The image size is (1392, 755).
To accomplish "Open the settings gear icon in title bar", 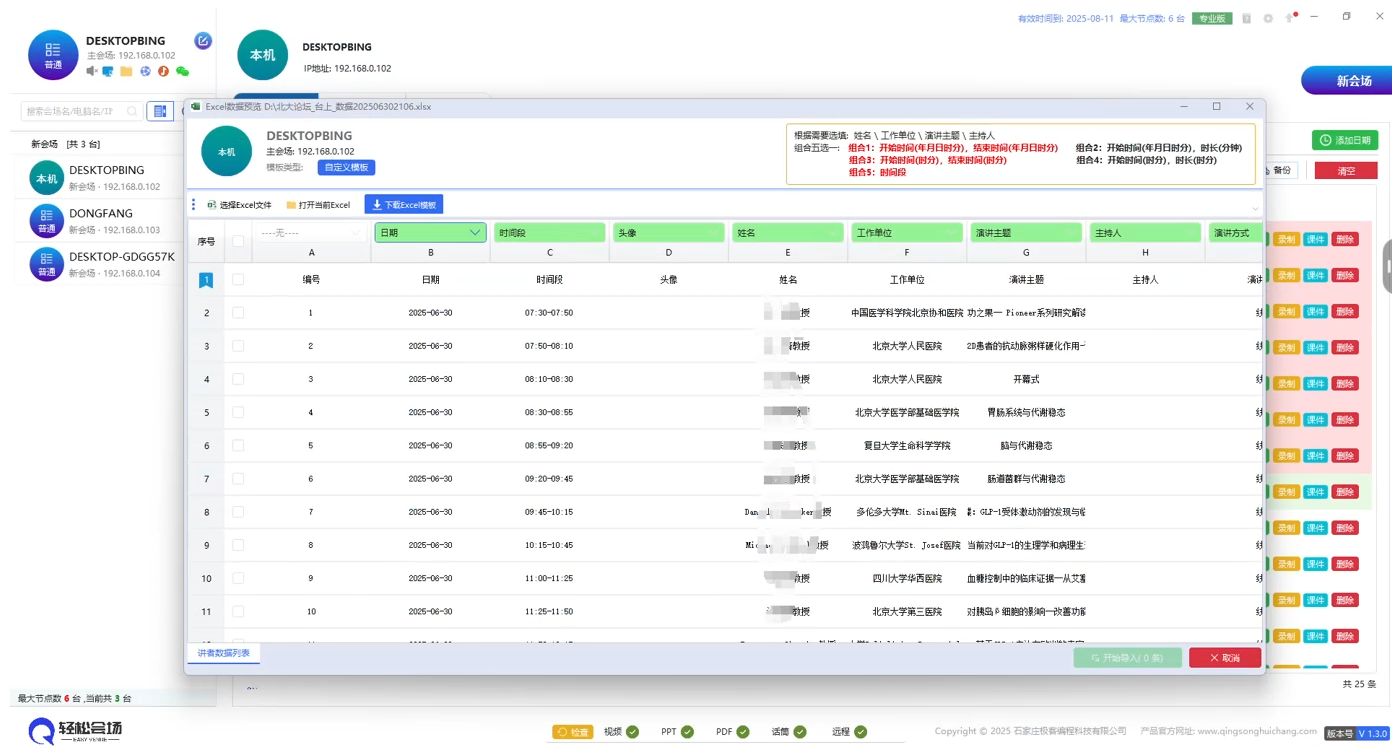I will 1268,18.
